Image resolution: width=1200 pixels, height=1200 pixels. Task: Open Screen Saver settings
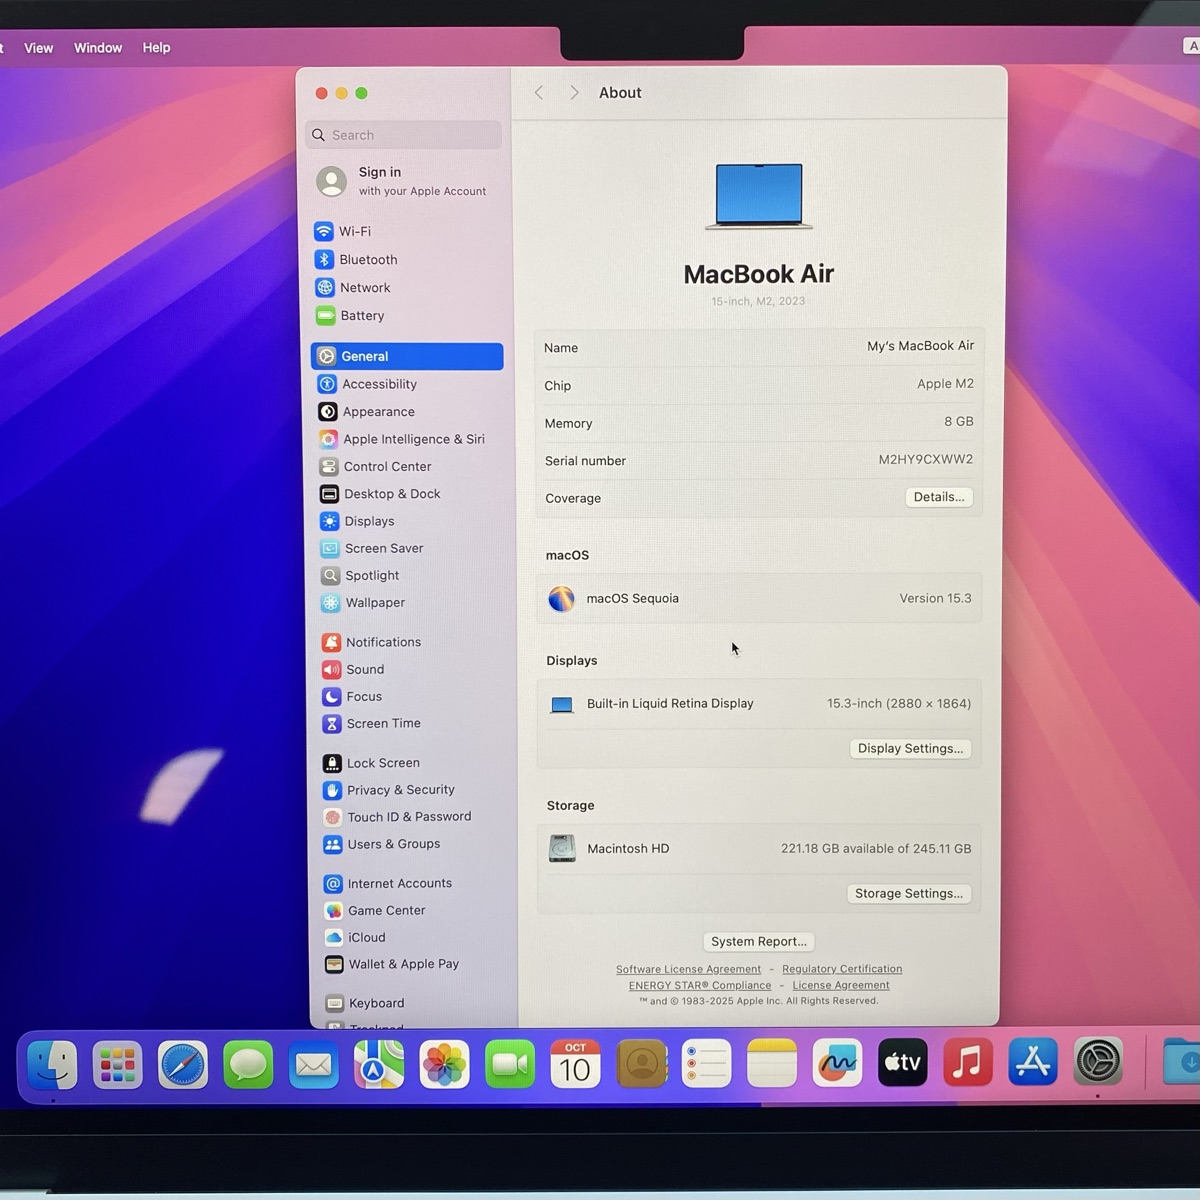point(372,548)
